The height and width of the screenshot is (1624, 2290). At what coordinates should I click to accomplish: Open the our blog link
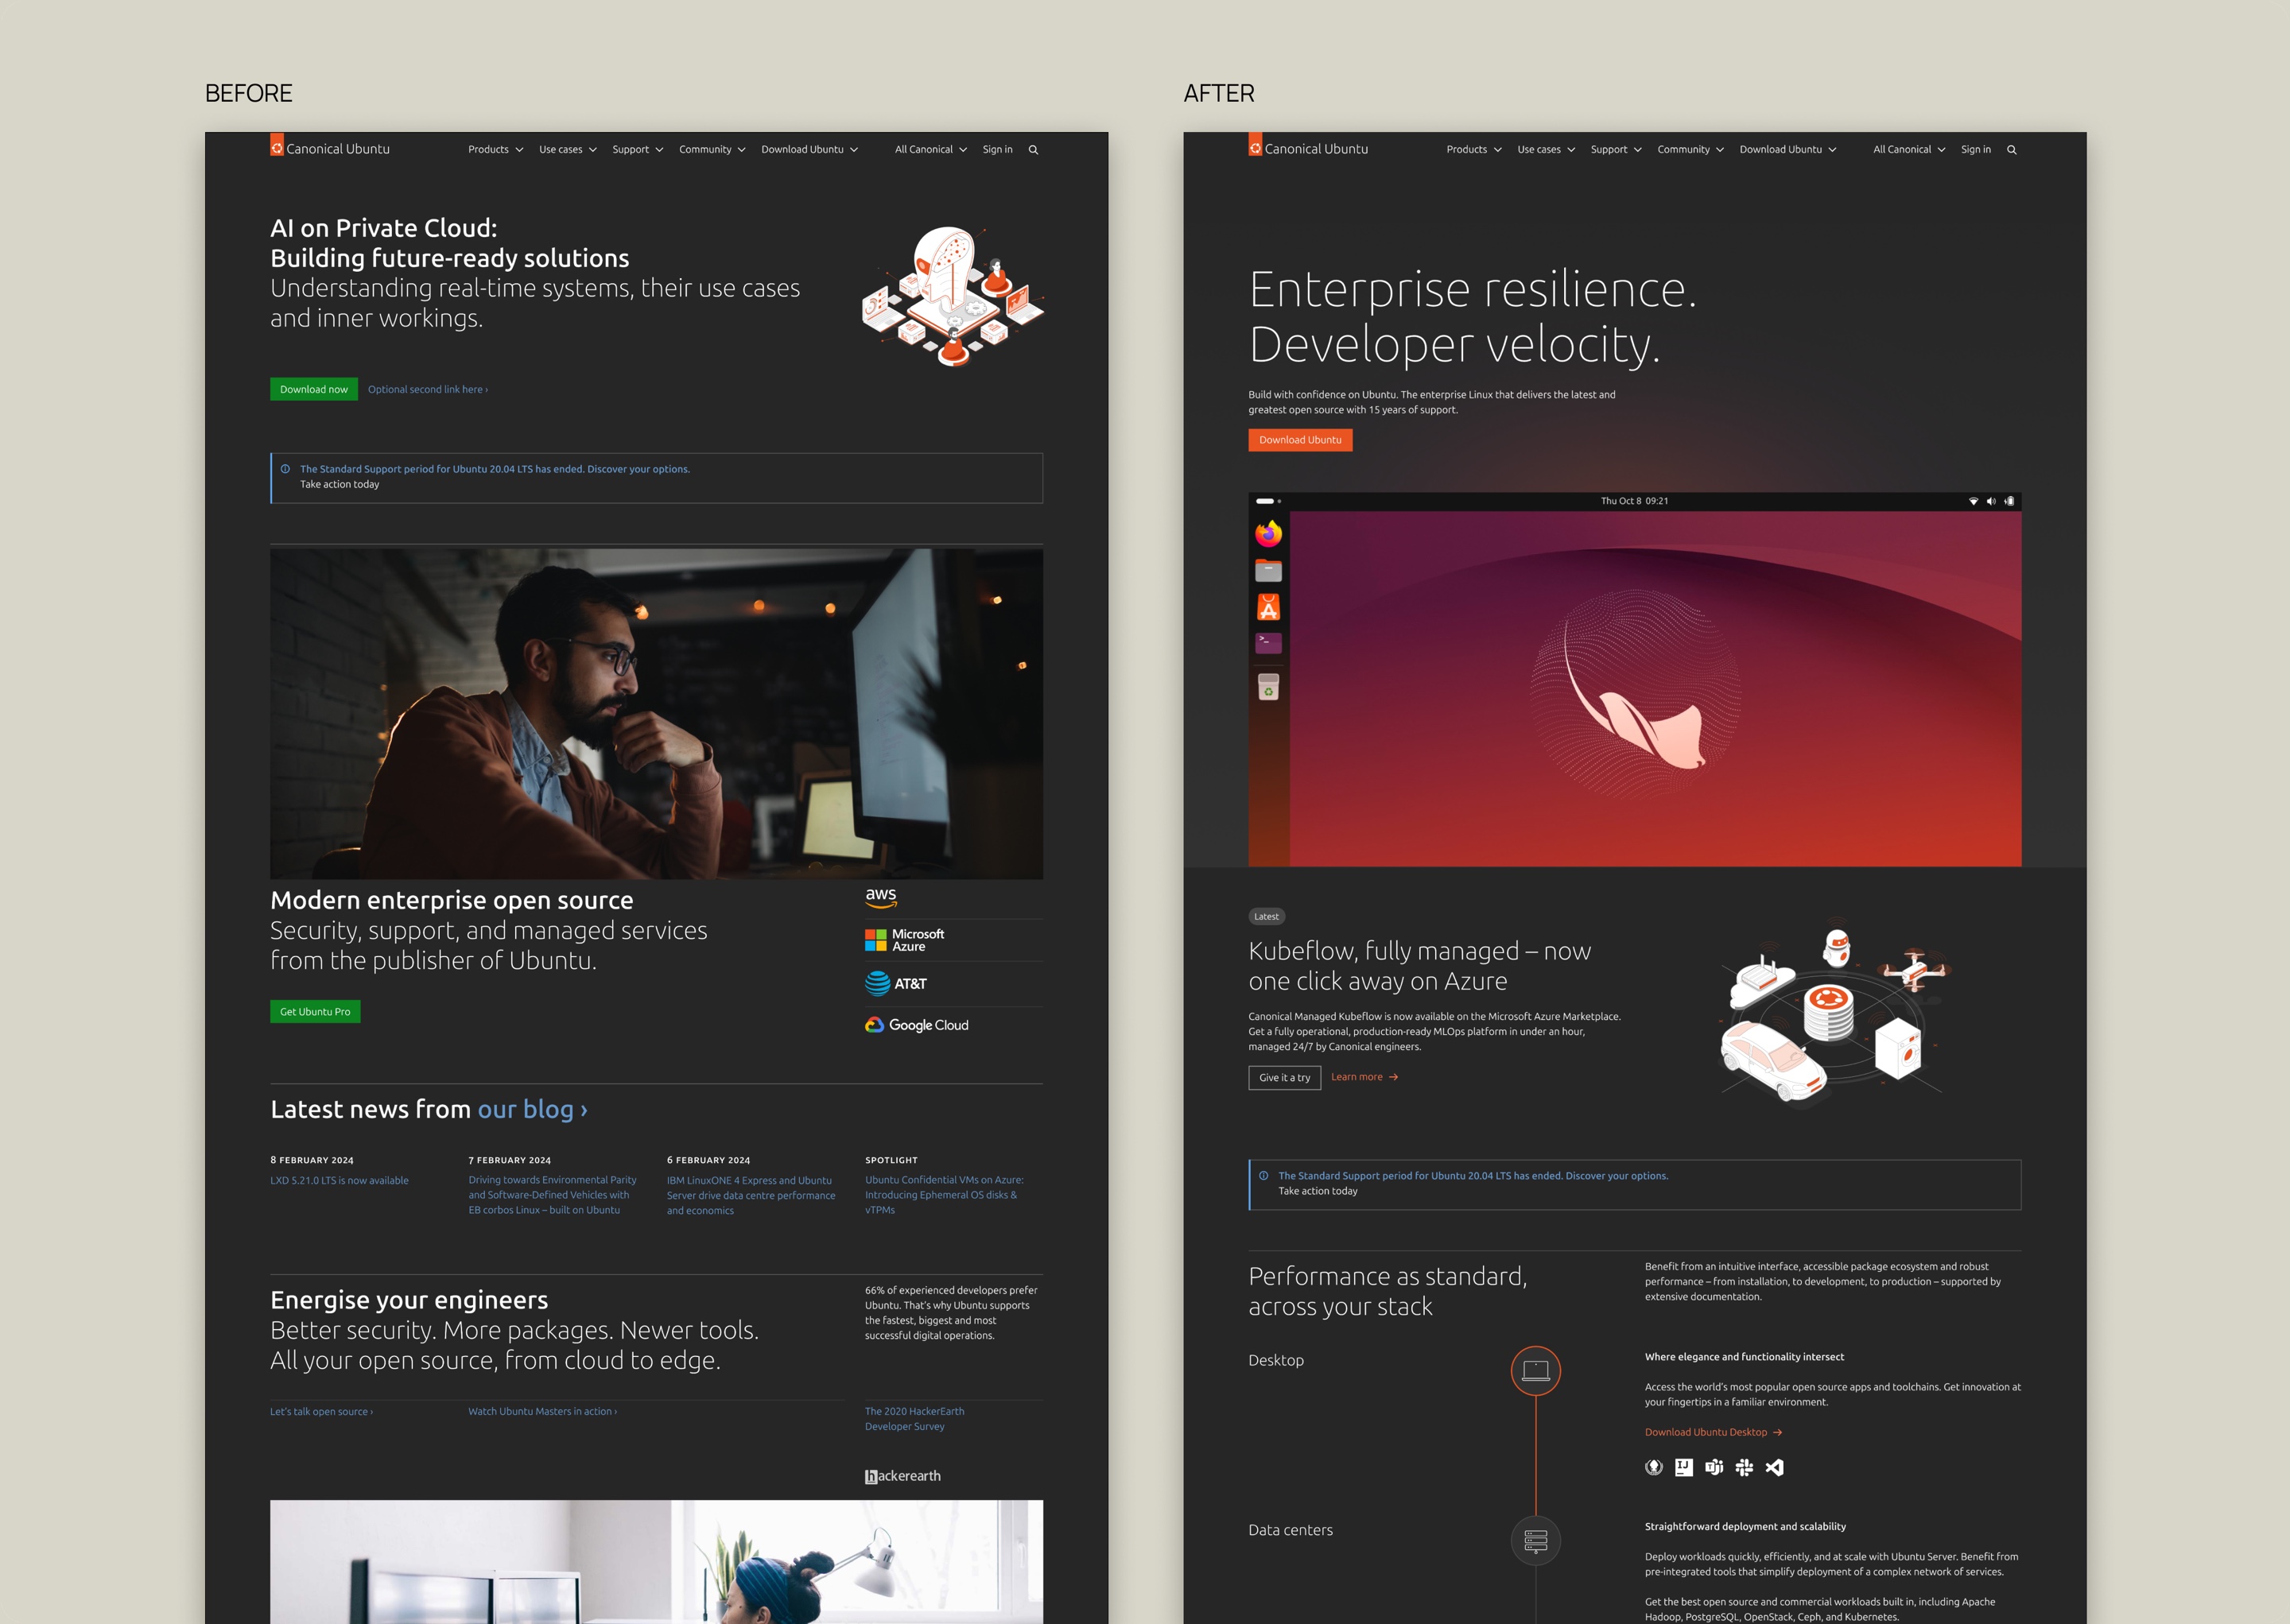(532, 1109)
